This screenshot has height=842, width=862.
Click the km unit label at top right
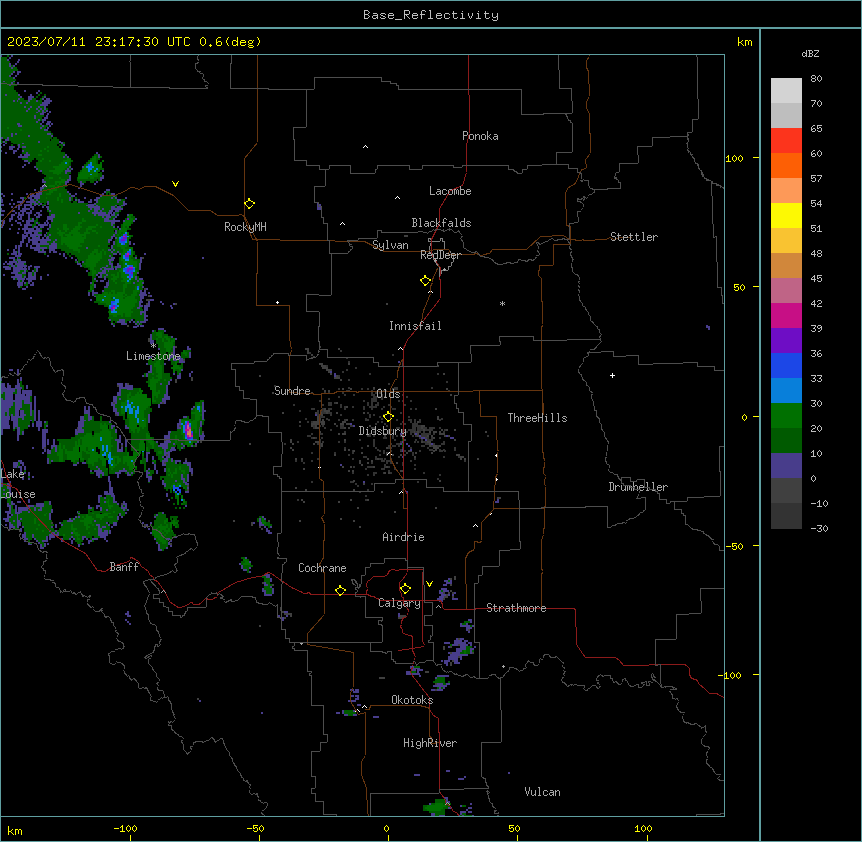point(745,42)
